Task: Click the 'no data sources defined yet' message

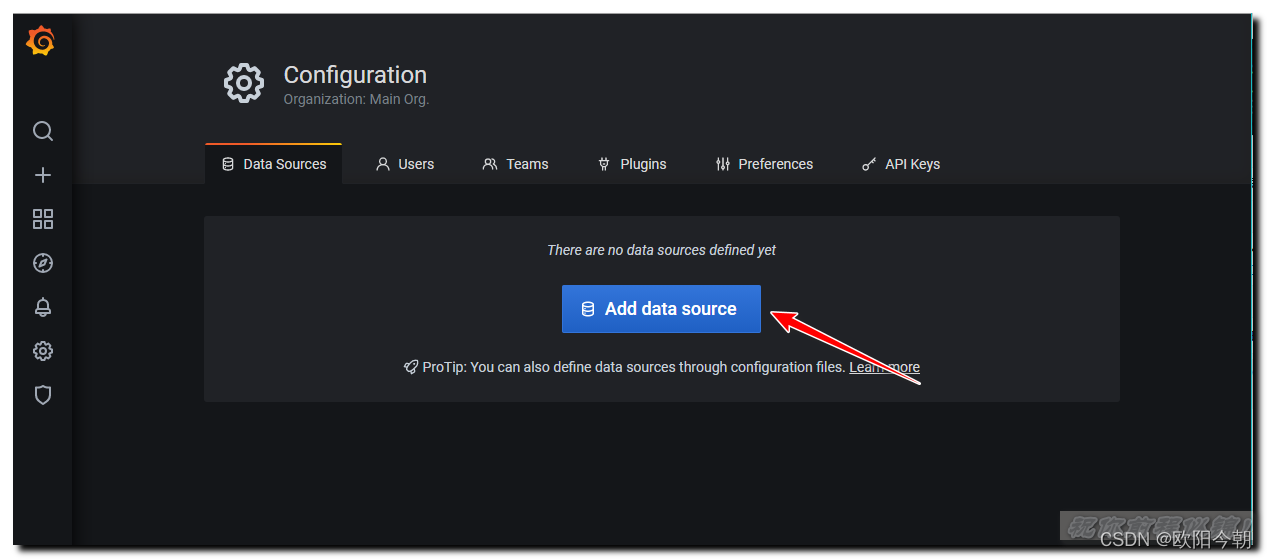Action: click(661, 250)
